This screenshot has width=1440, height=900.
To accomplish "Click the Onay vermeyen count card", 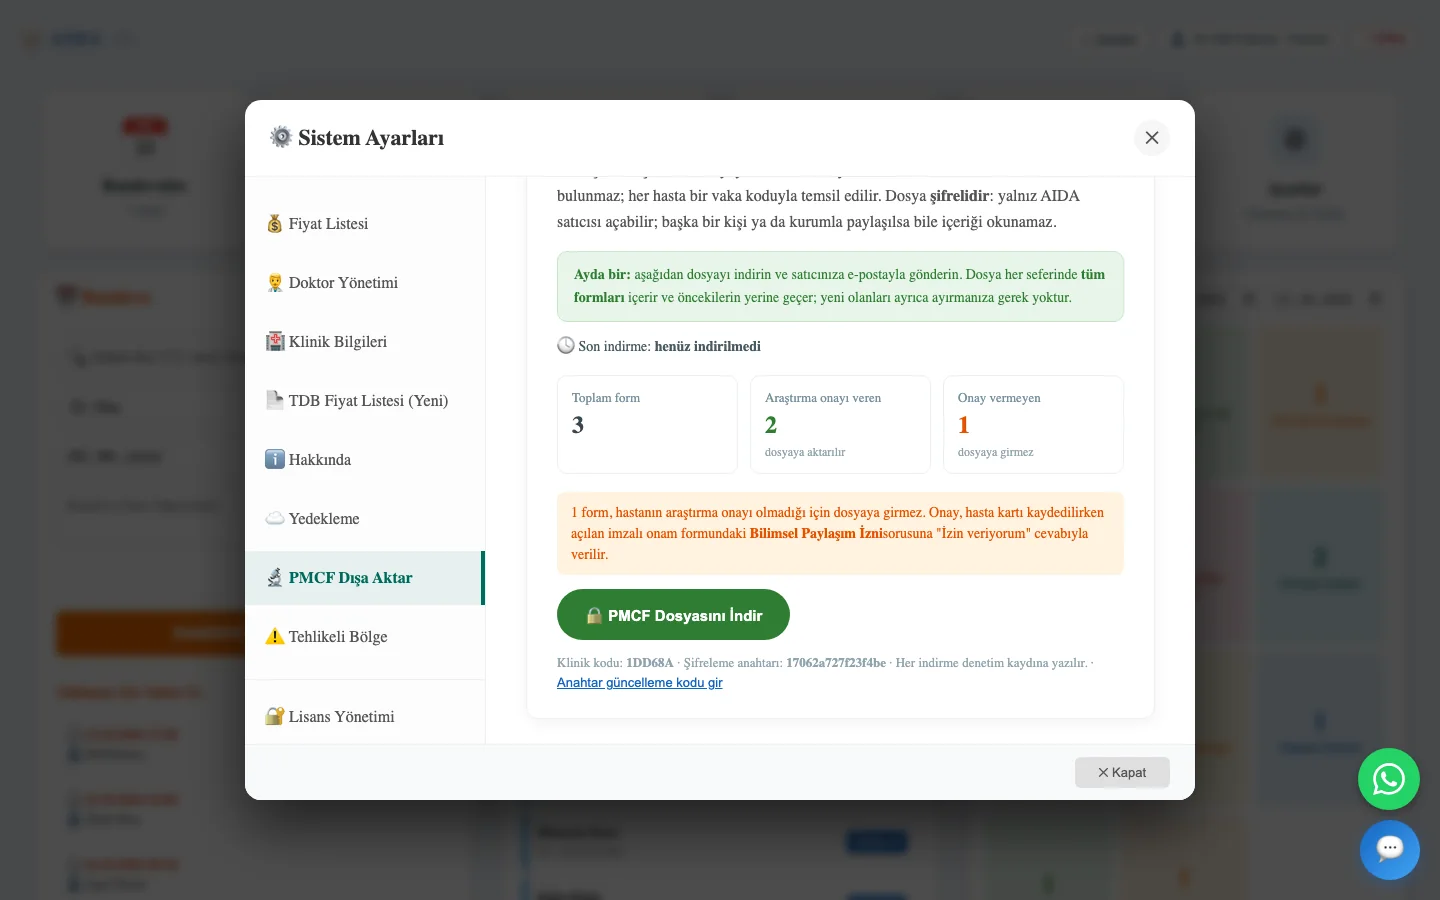I will 1033,424.
